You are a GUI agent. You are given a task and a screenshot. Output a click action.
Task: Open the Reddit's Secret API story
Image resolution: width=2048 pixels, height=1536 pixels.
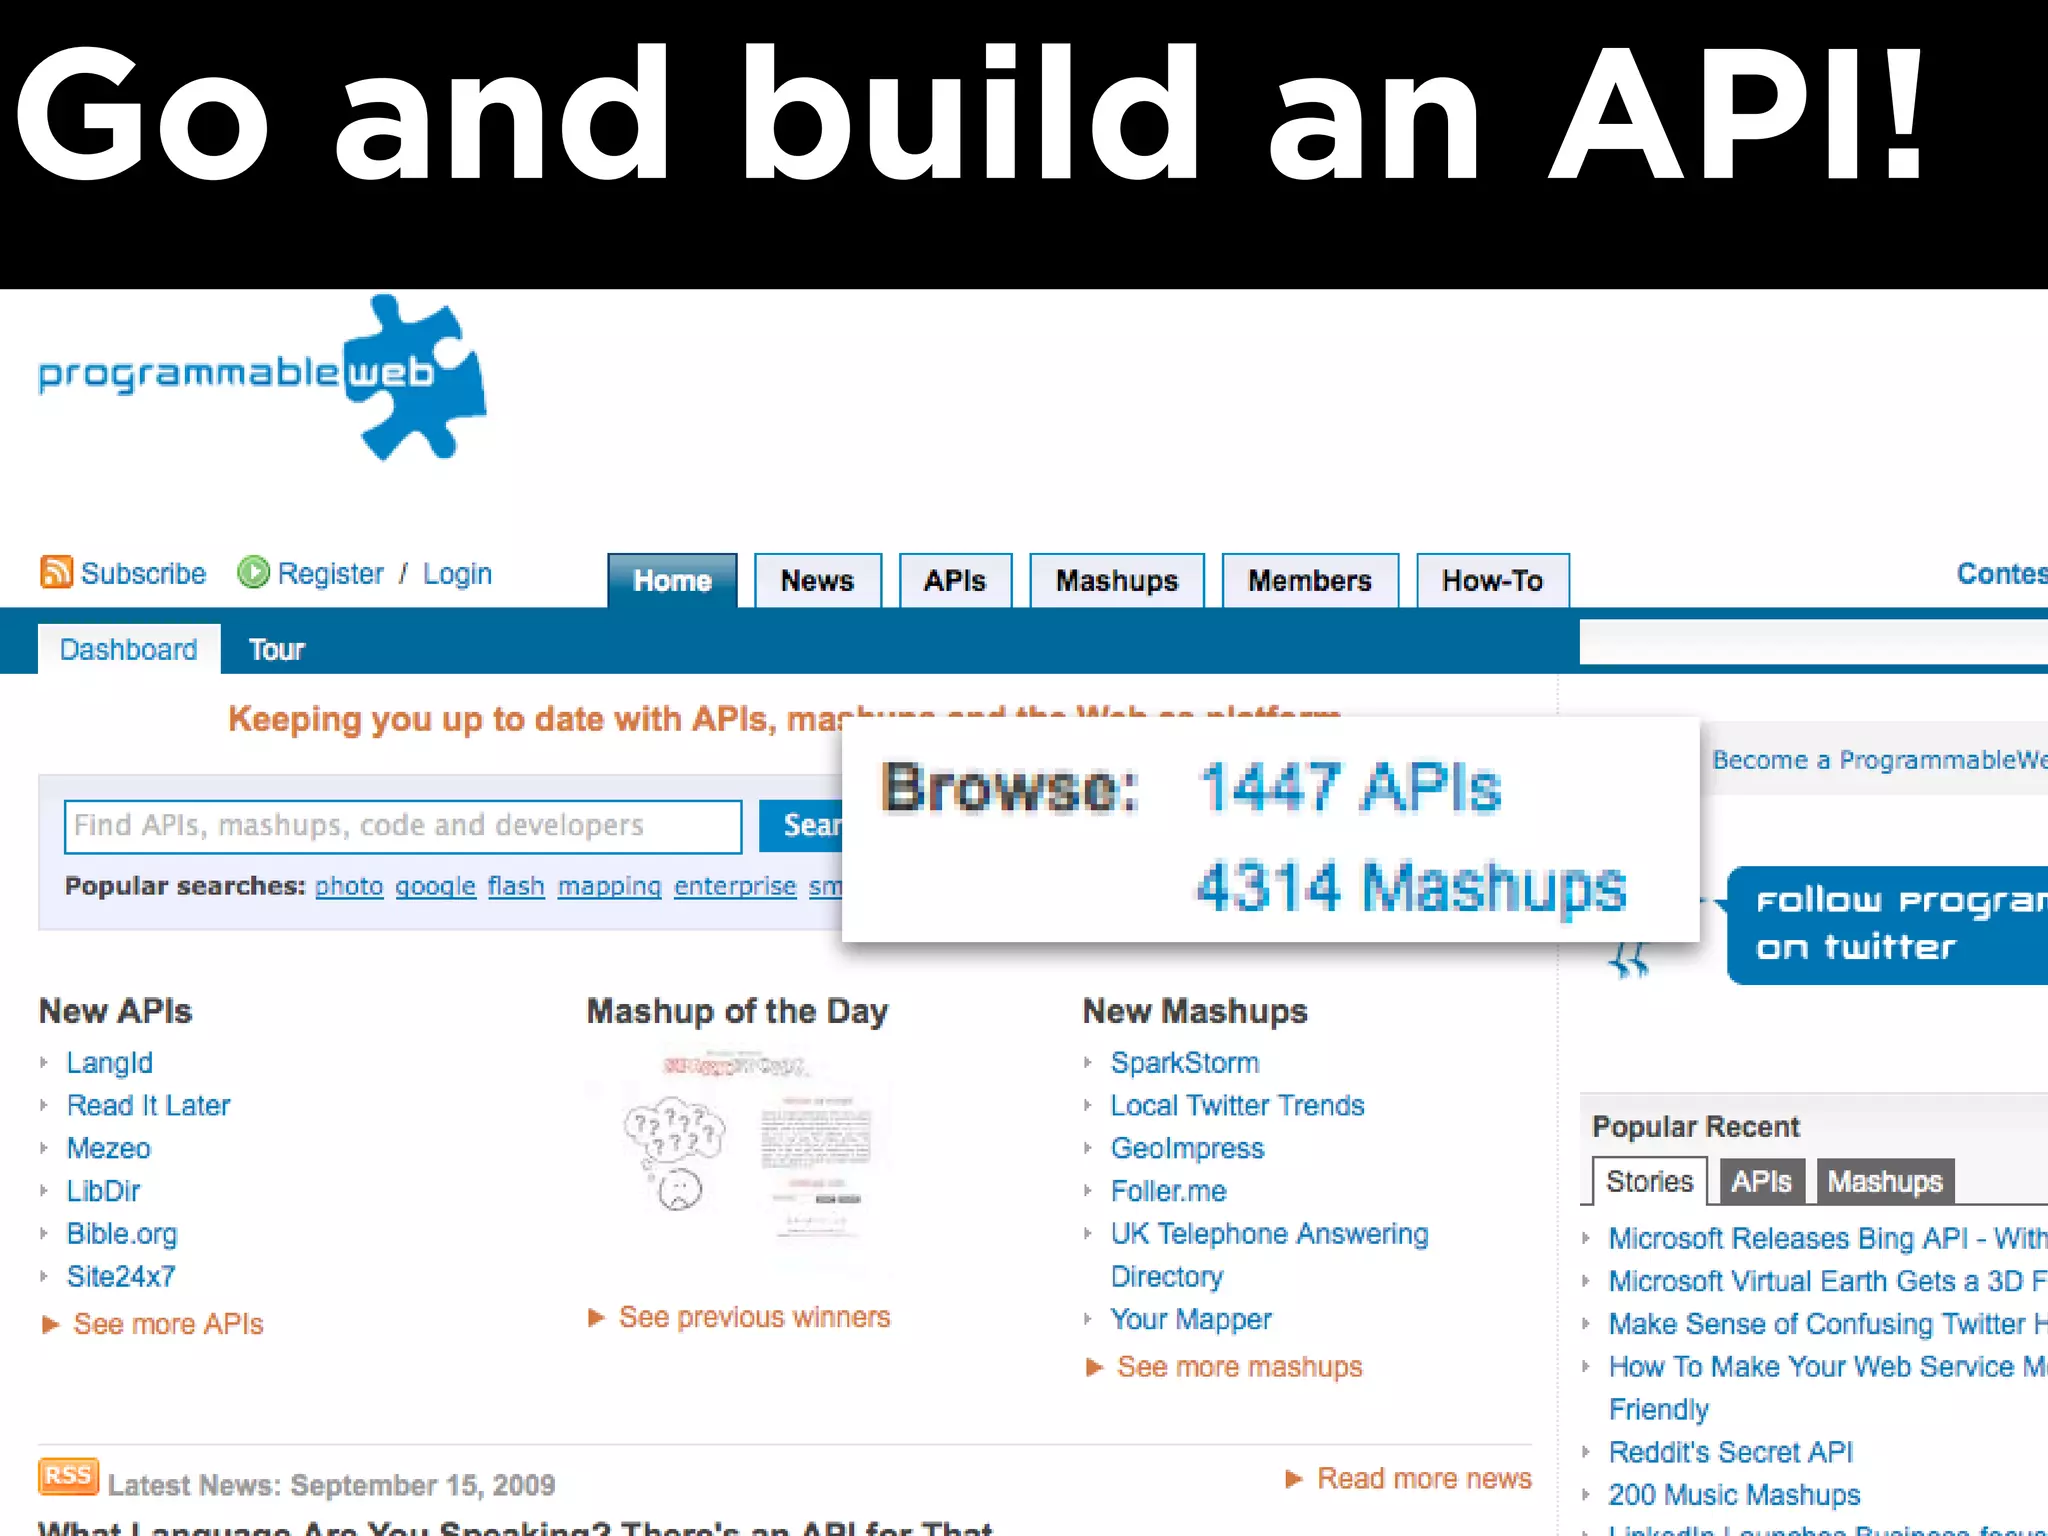pos(1731,1452)
